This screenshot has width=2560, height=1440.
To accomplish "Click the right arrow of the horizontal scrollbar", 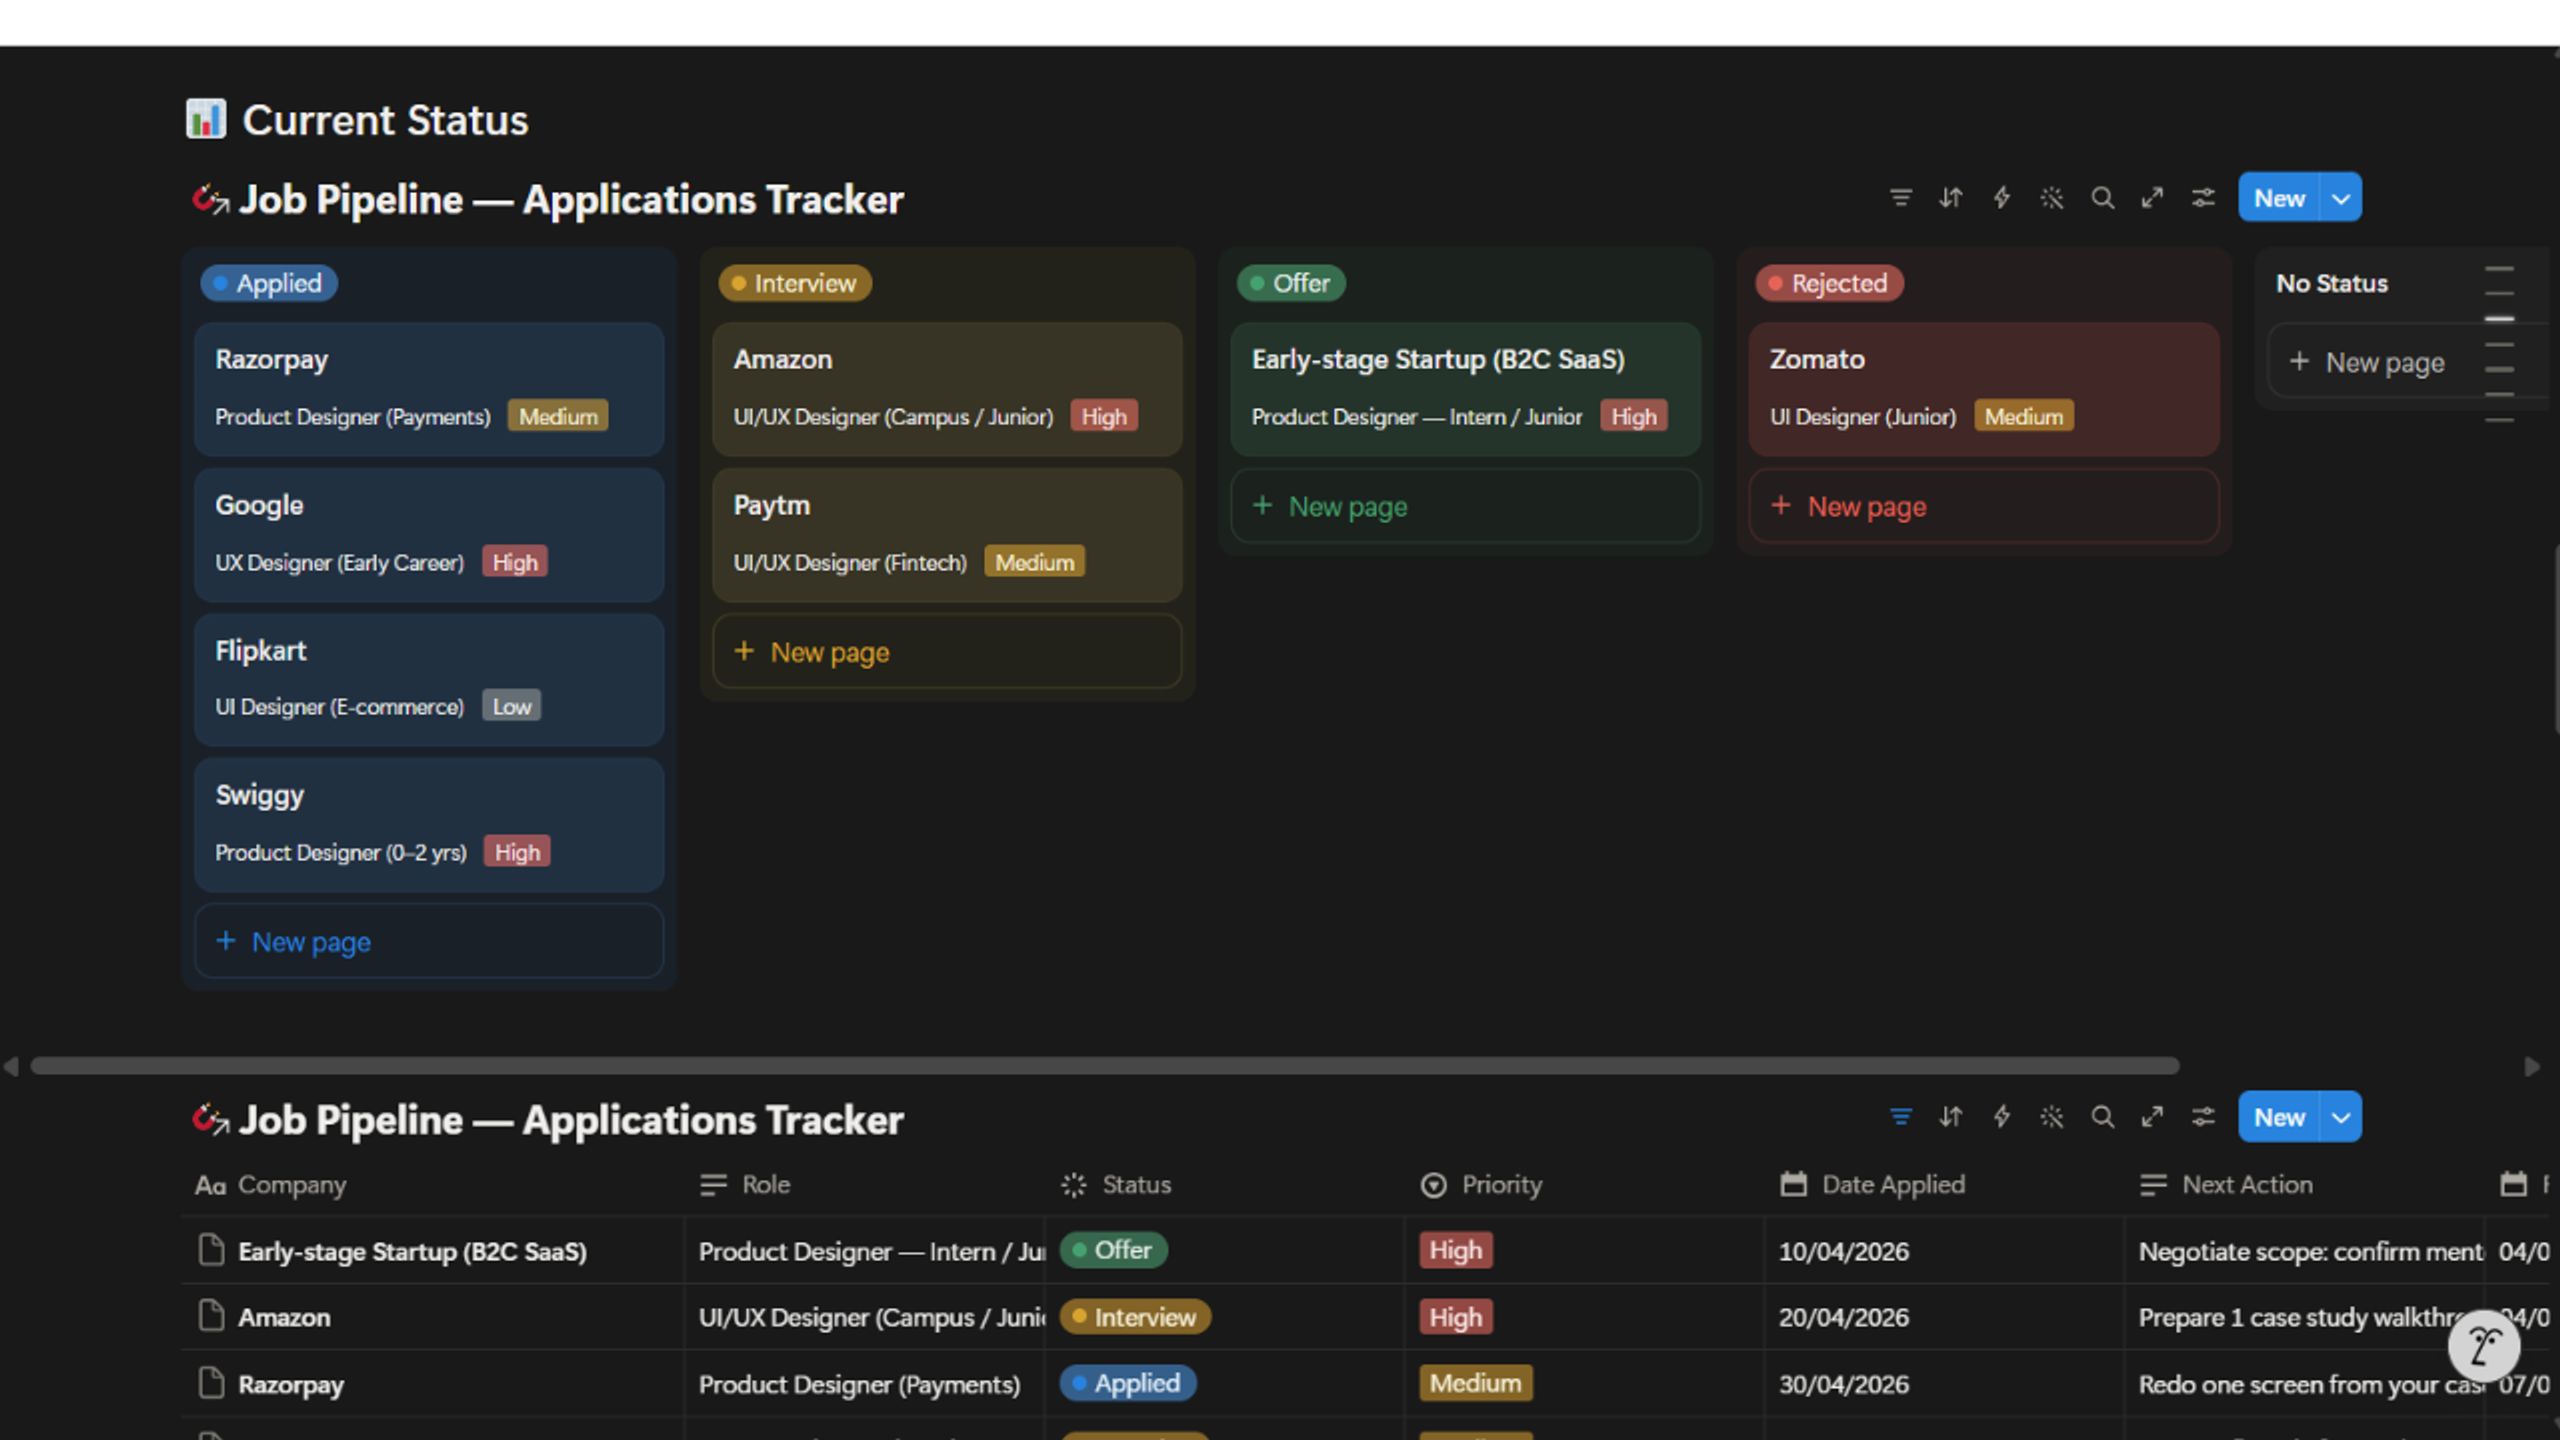I will (x=2532, y=1067).
